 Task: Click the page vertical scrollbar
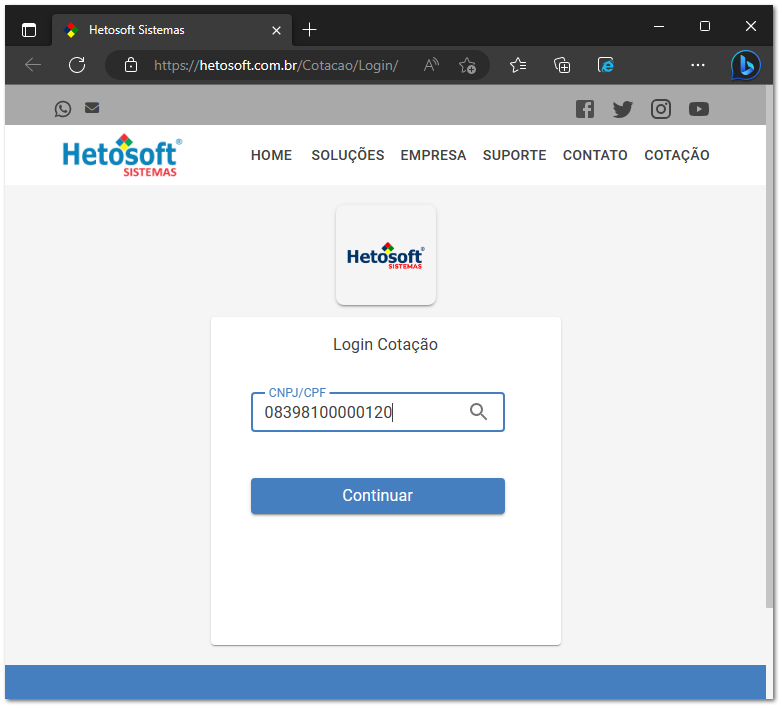[x=770, y=346]
